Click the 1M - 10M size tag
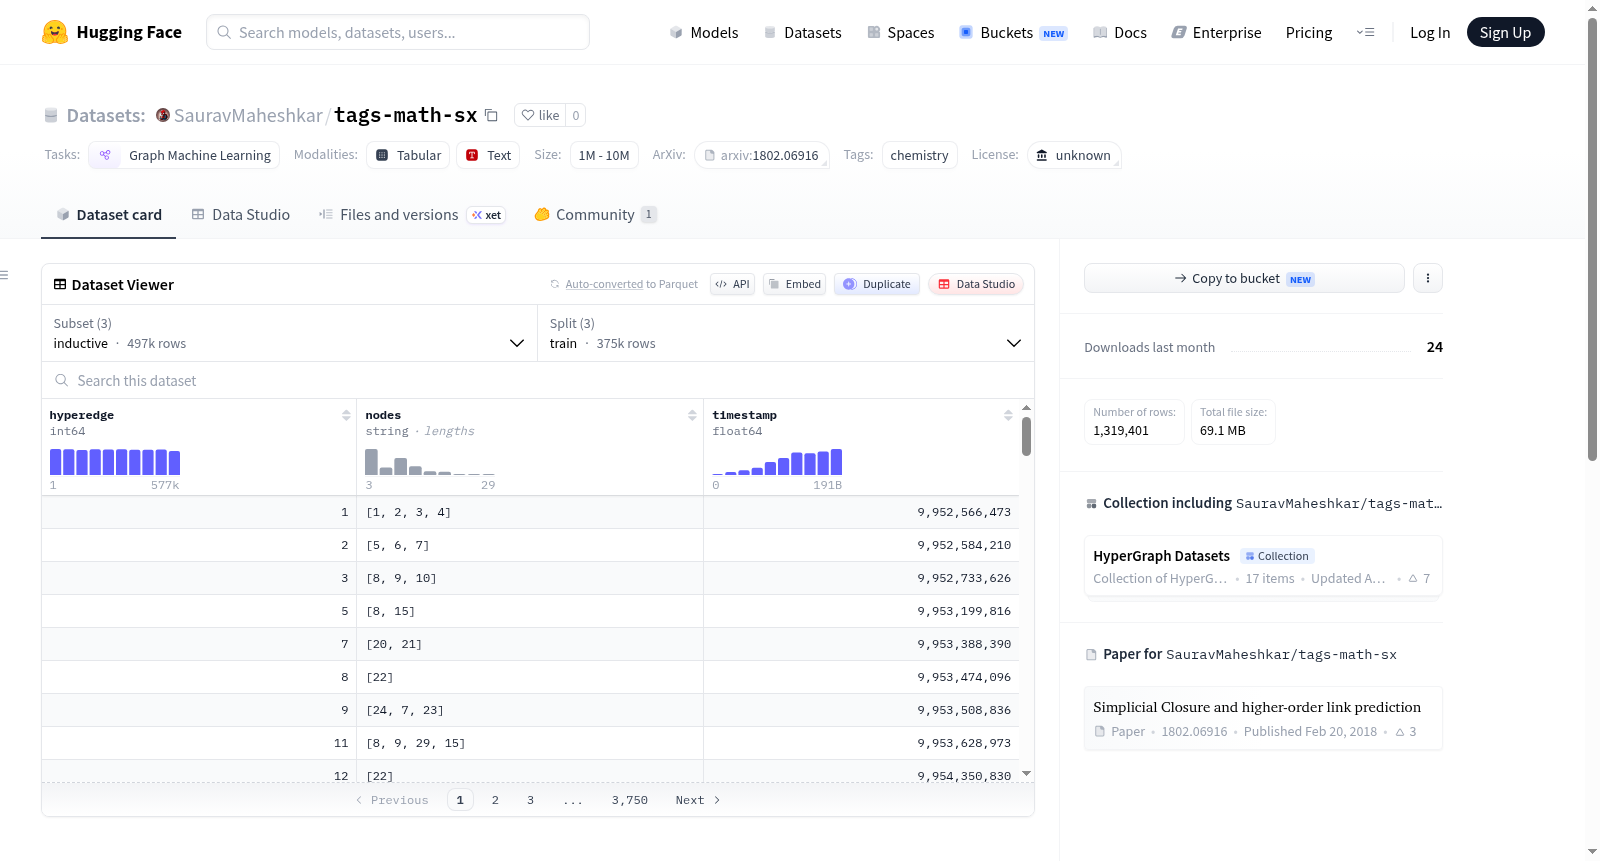 604,155
